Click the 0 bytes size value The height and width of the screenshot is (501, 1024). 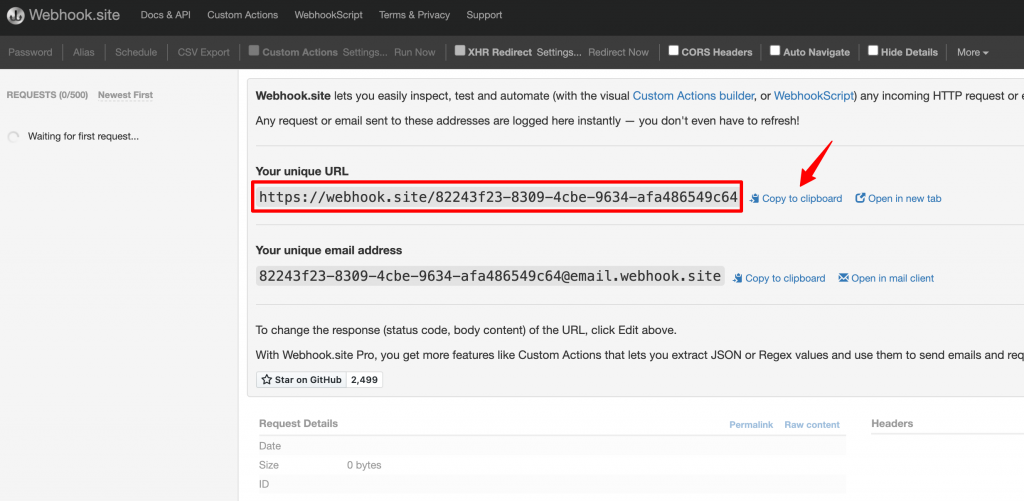tap(364, 465)
